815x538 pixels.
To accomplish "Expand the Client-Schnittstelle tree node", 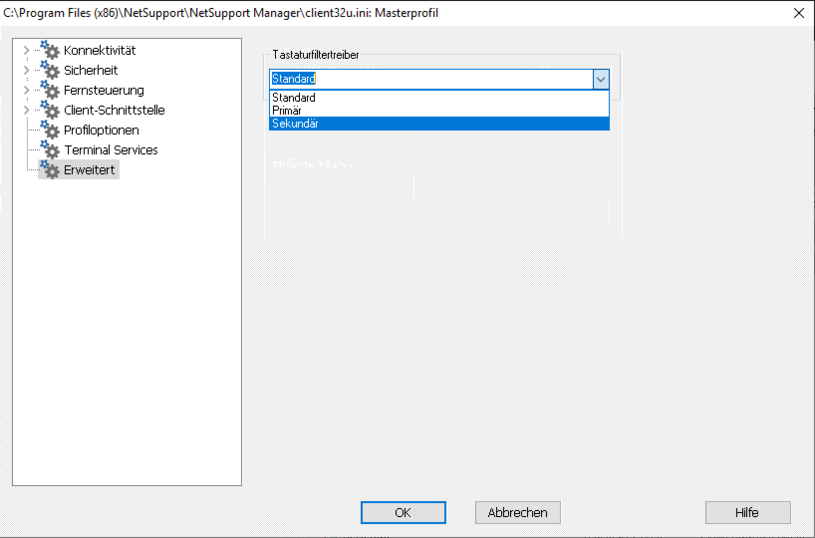I will [26, 110].
